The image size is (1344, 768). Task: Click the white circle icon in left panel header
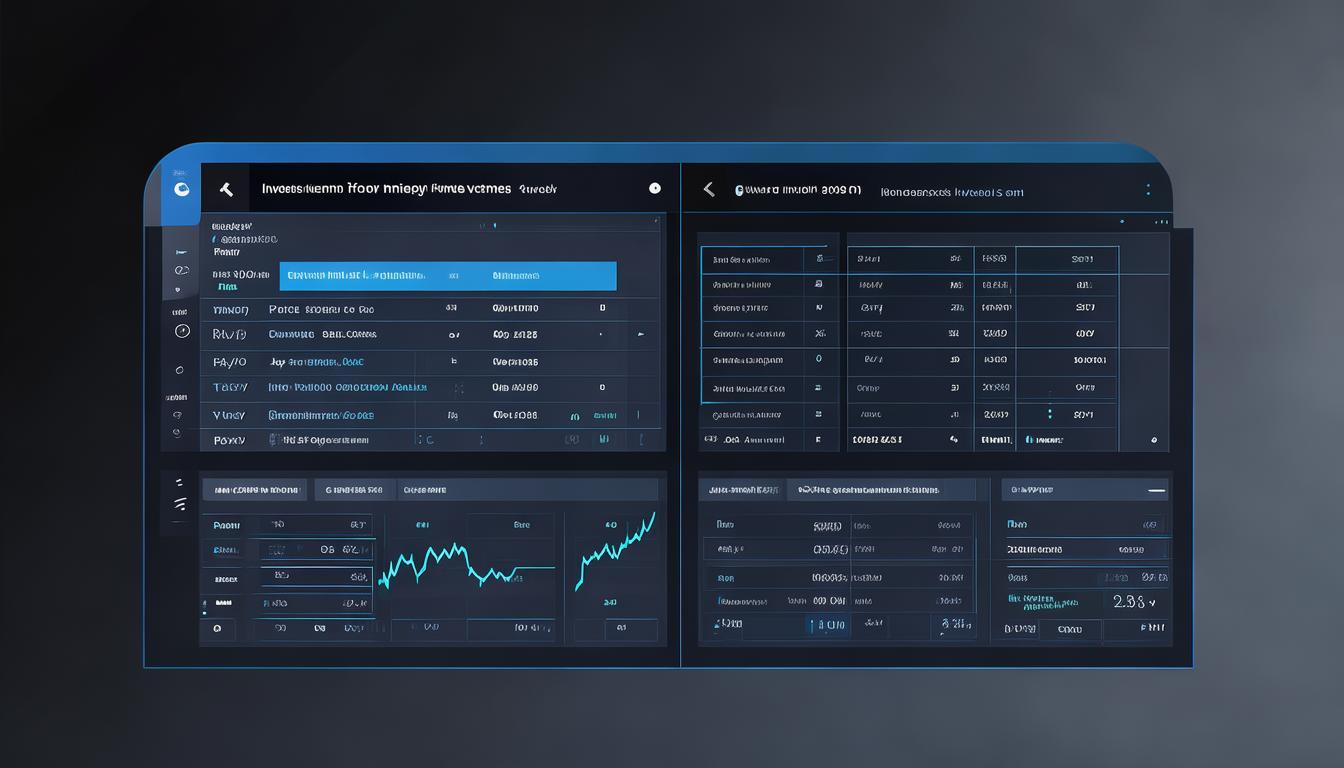point(655,188)
